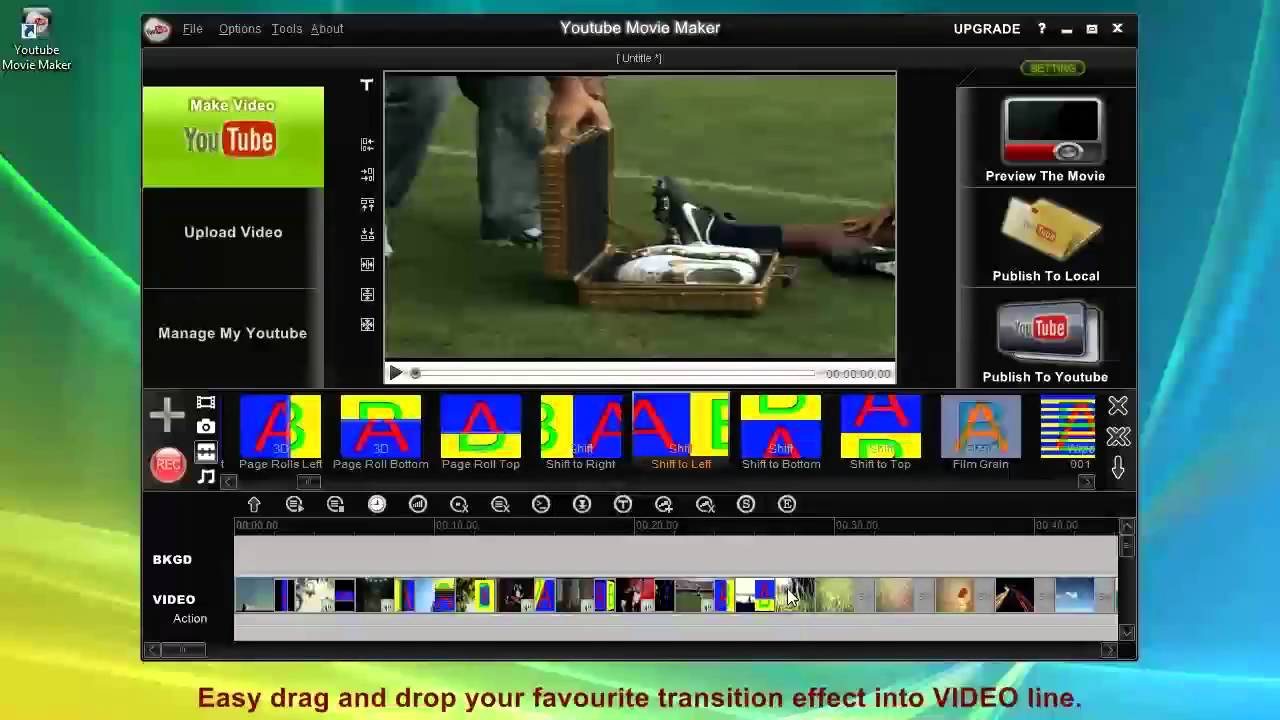Click the preview seek slider track
1280x720 pixels.
click(x=615, y=374)
